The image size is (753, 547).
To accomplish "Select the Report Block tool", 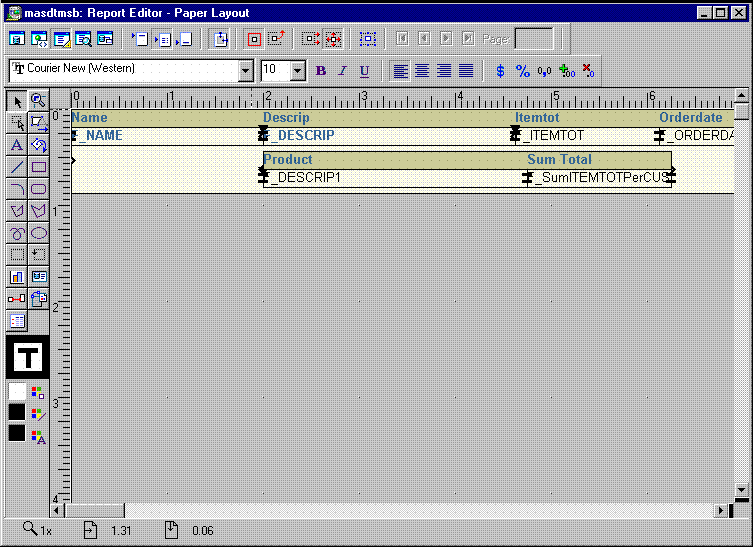I will [x=17, y=321].
